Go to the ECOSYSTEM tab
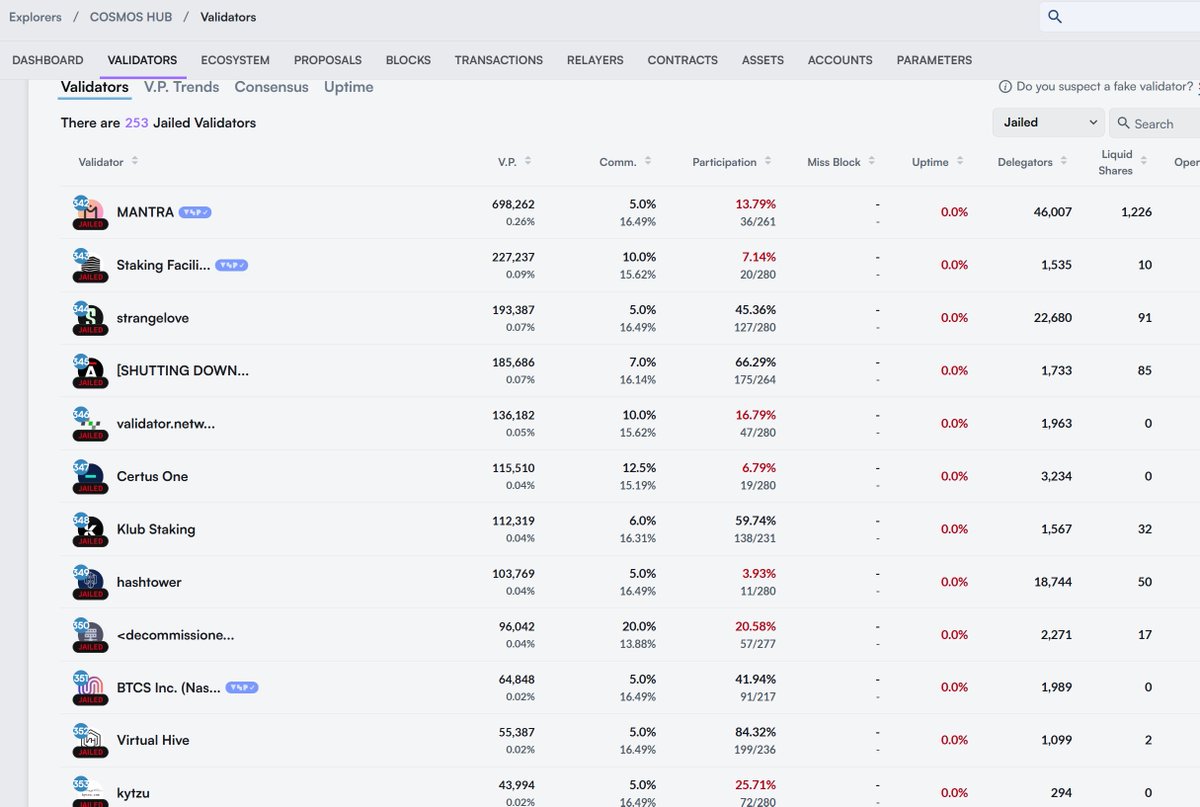This screenshot has height=807, width=1200. click(235, 60)
